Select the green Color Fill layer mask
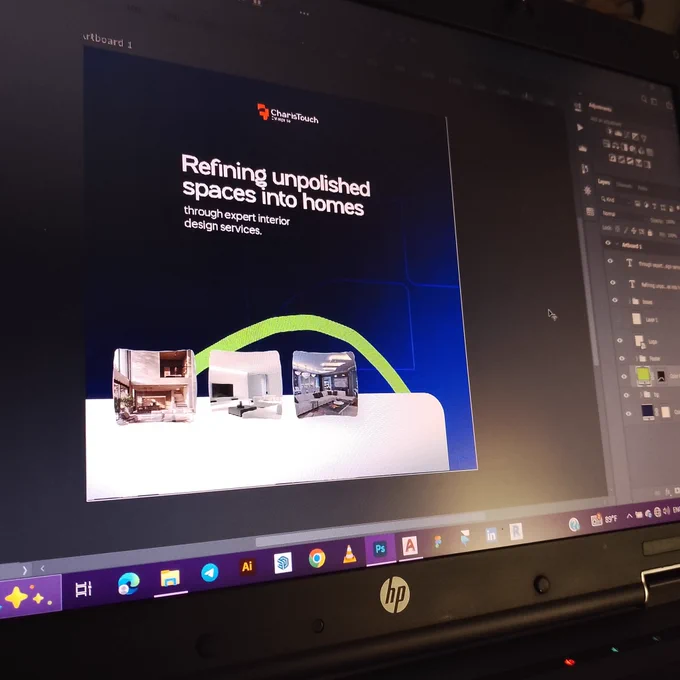680x680 pixels. pos(661,376)
